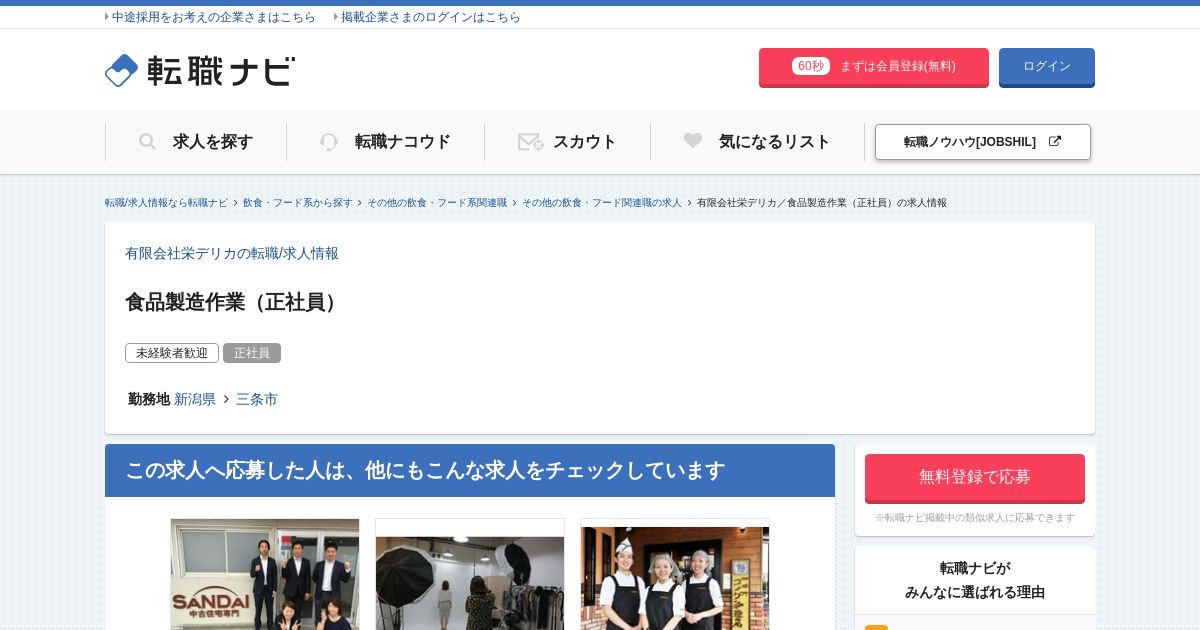Screen dimensions: 1200x630
Task: Open 掲載企業さまのログインはこちら link
Action: point(430,17)
